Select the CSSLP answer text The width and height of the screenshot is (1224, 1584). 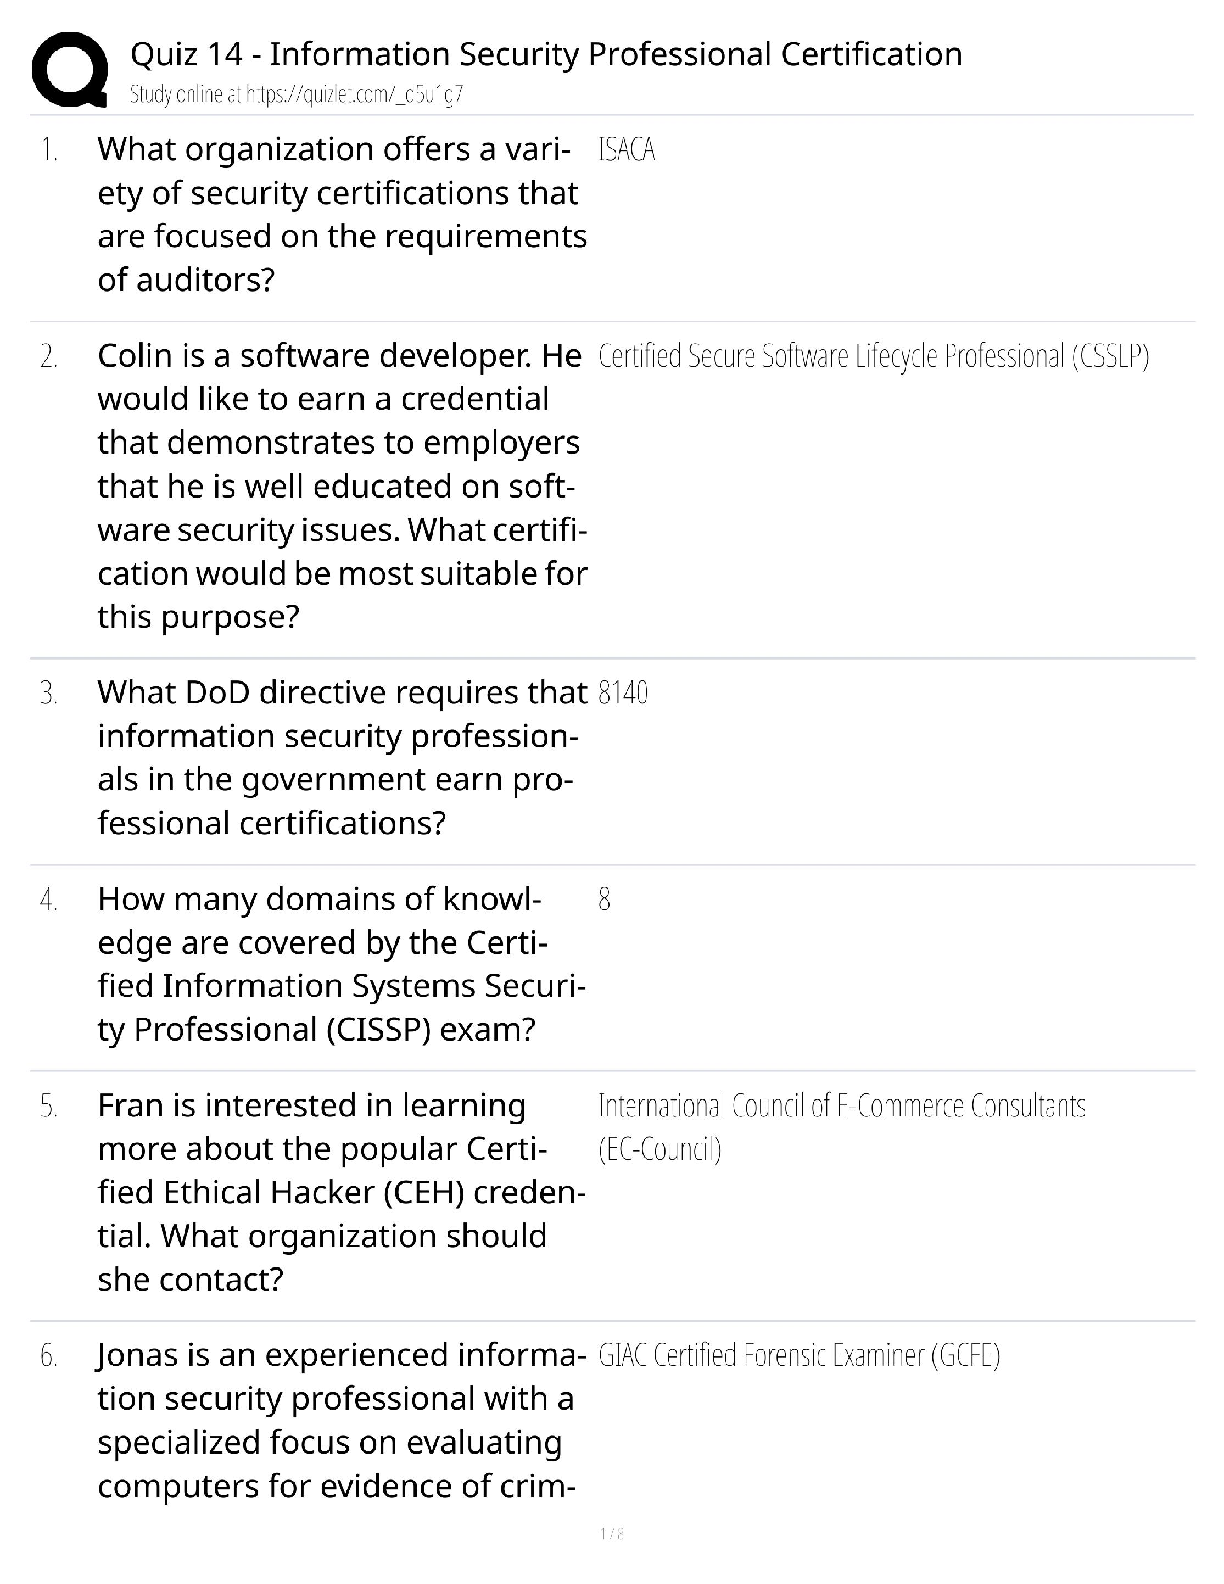point(873,356)
